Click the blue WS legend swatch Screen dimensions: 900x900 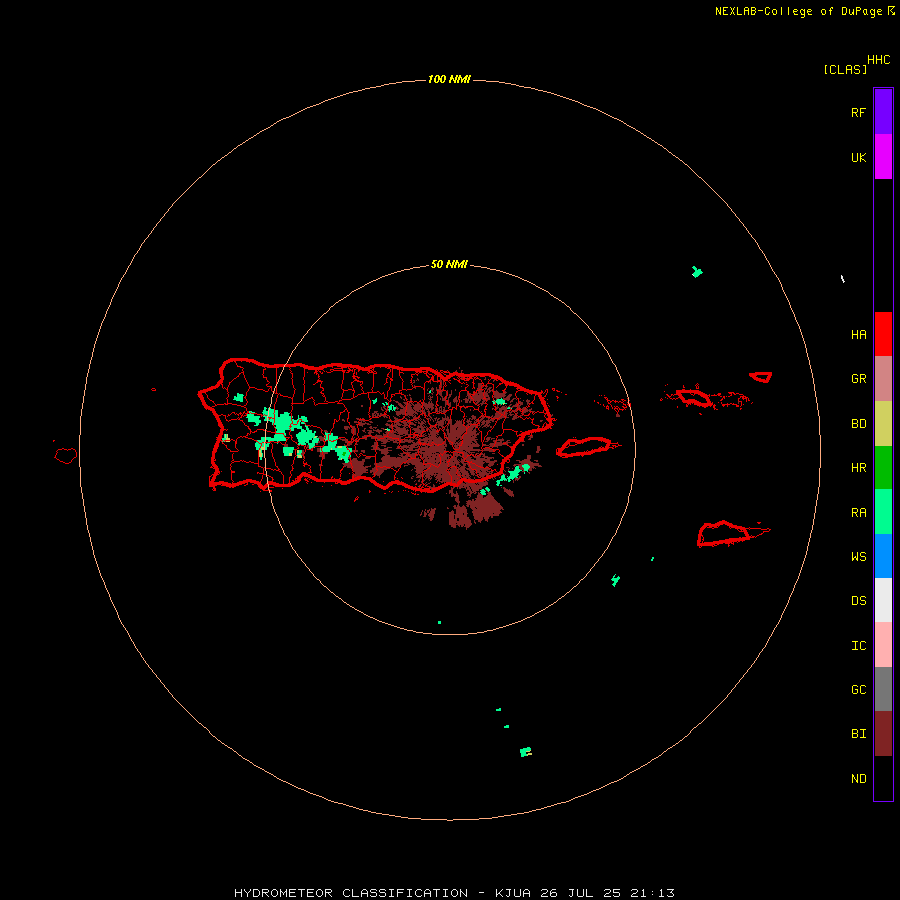click(x=883, y=556)
